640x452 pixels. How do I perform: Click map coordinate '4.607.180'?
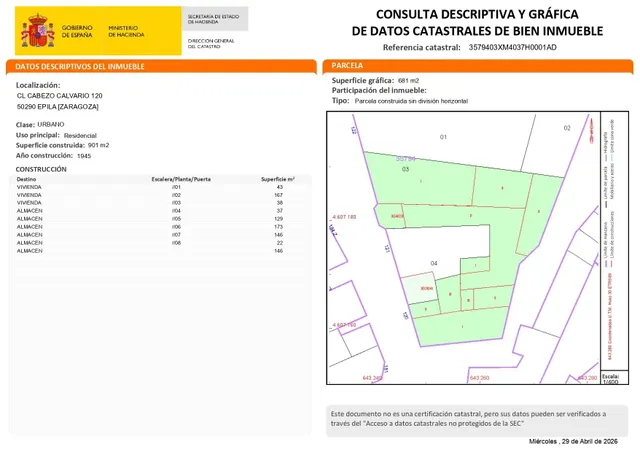point(344,217)
